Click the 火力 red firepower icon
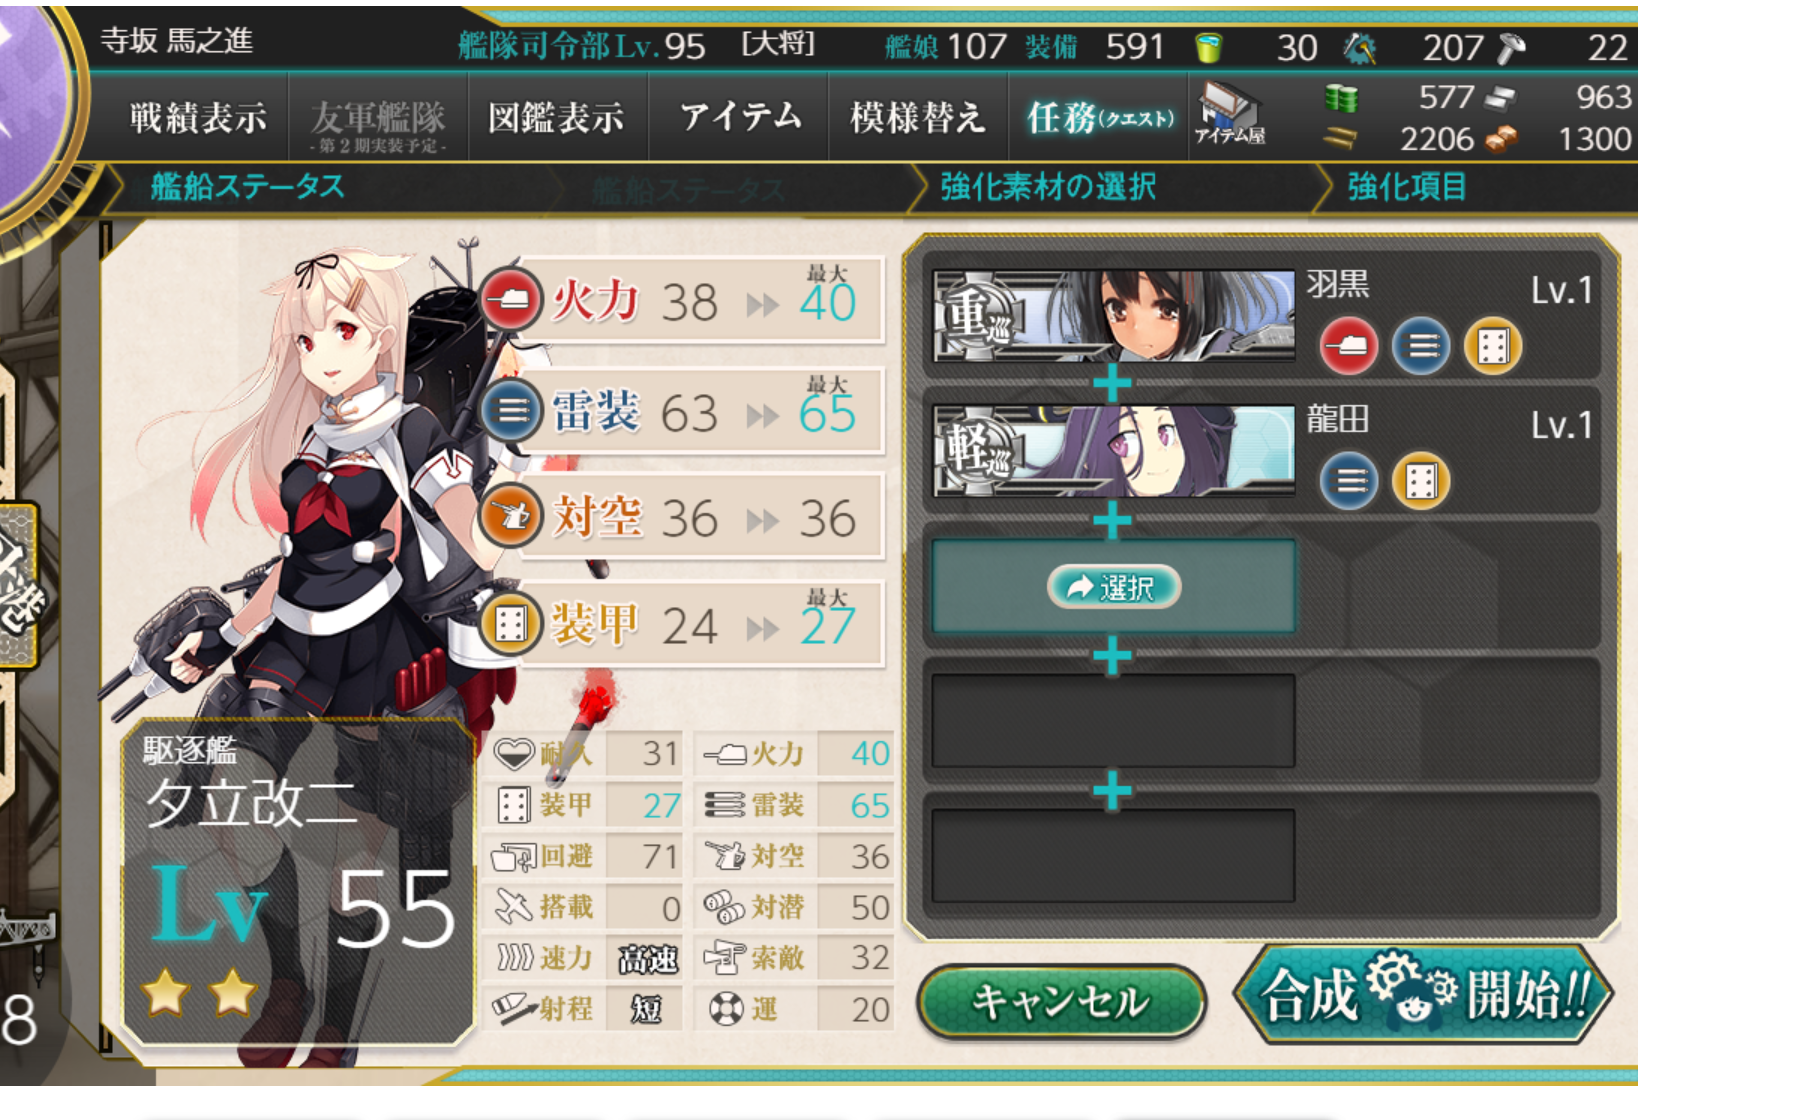 (x=510, y=300)
